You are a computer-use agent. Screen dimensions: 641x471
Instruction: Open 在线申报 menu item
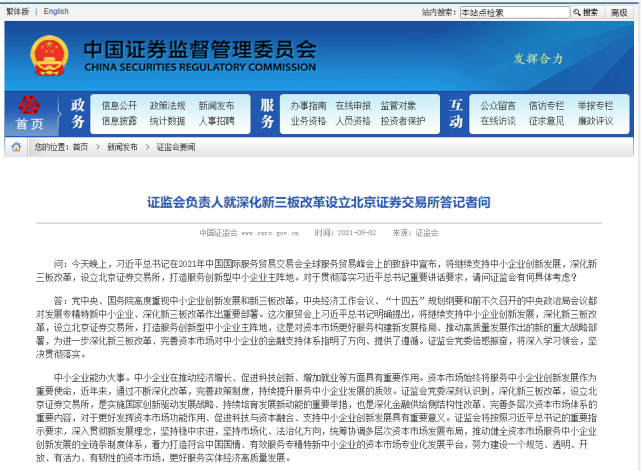click(353, 106)
